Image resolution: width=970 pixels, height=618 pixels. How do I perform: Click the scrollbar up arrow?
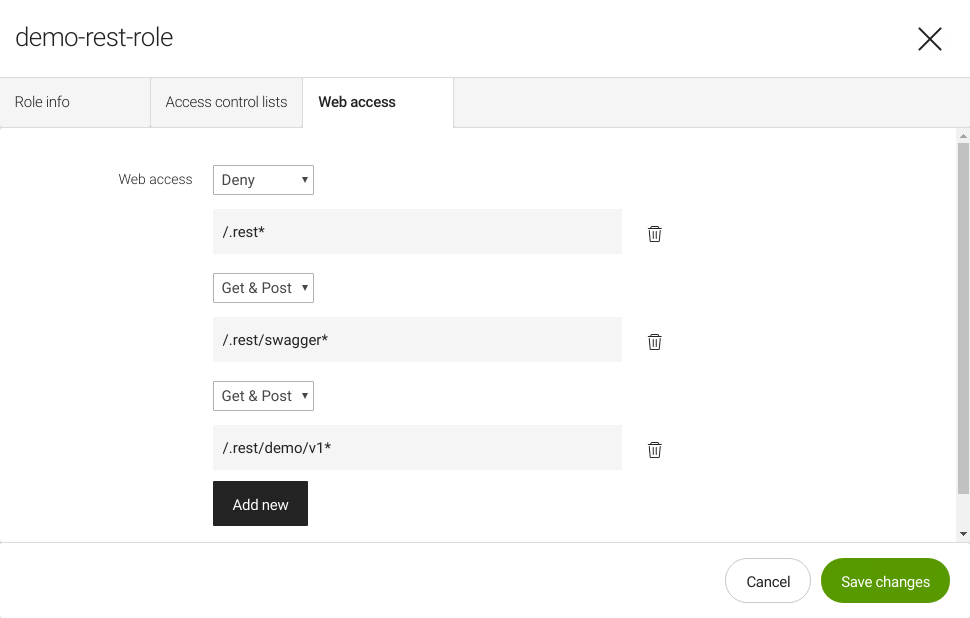(963, 134)
